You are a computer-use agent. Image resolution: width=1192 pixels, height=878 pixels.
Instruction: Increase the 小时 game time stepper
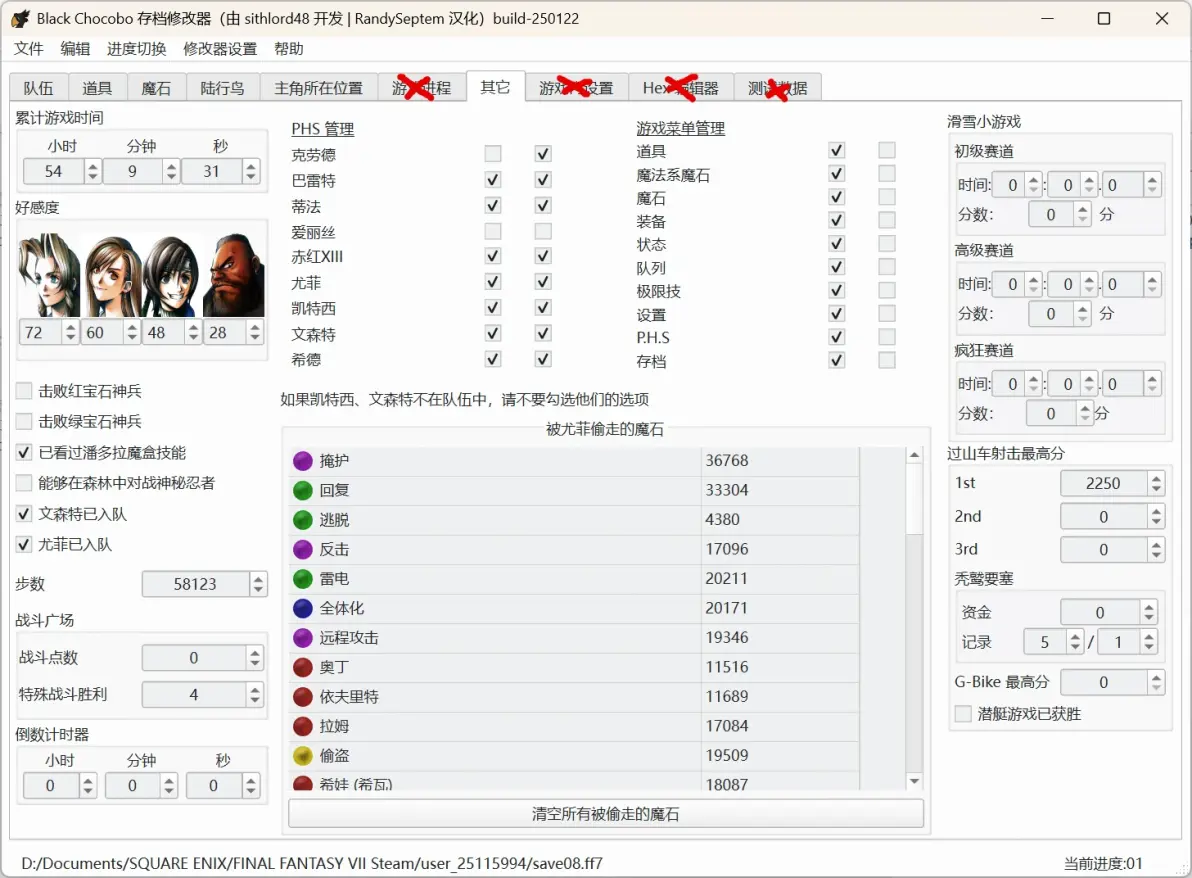(93, 166)
